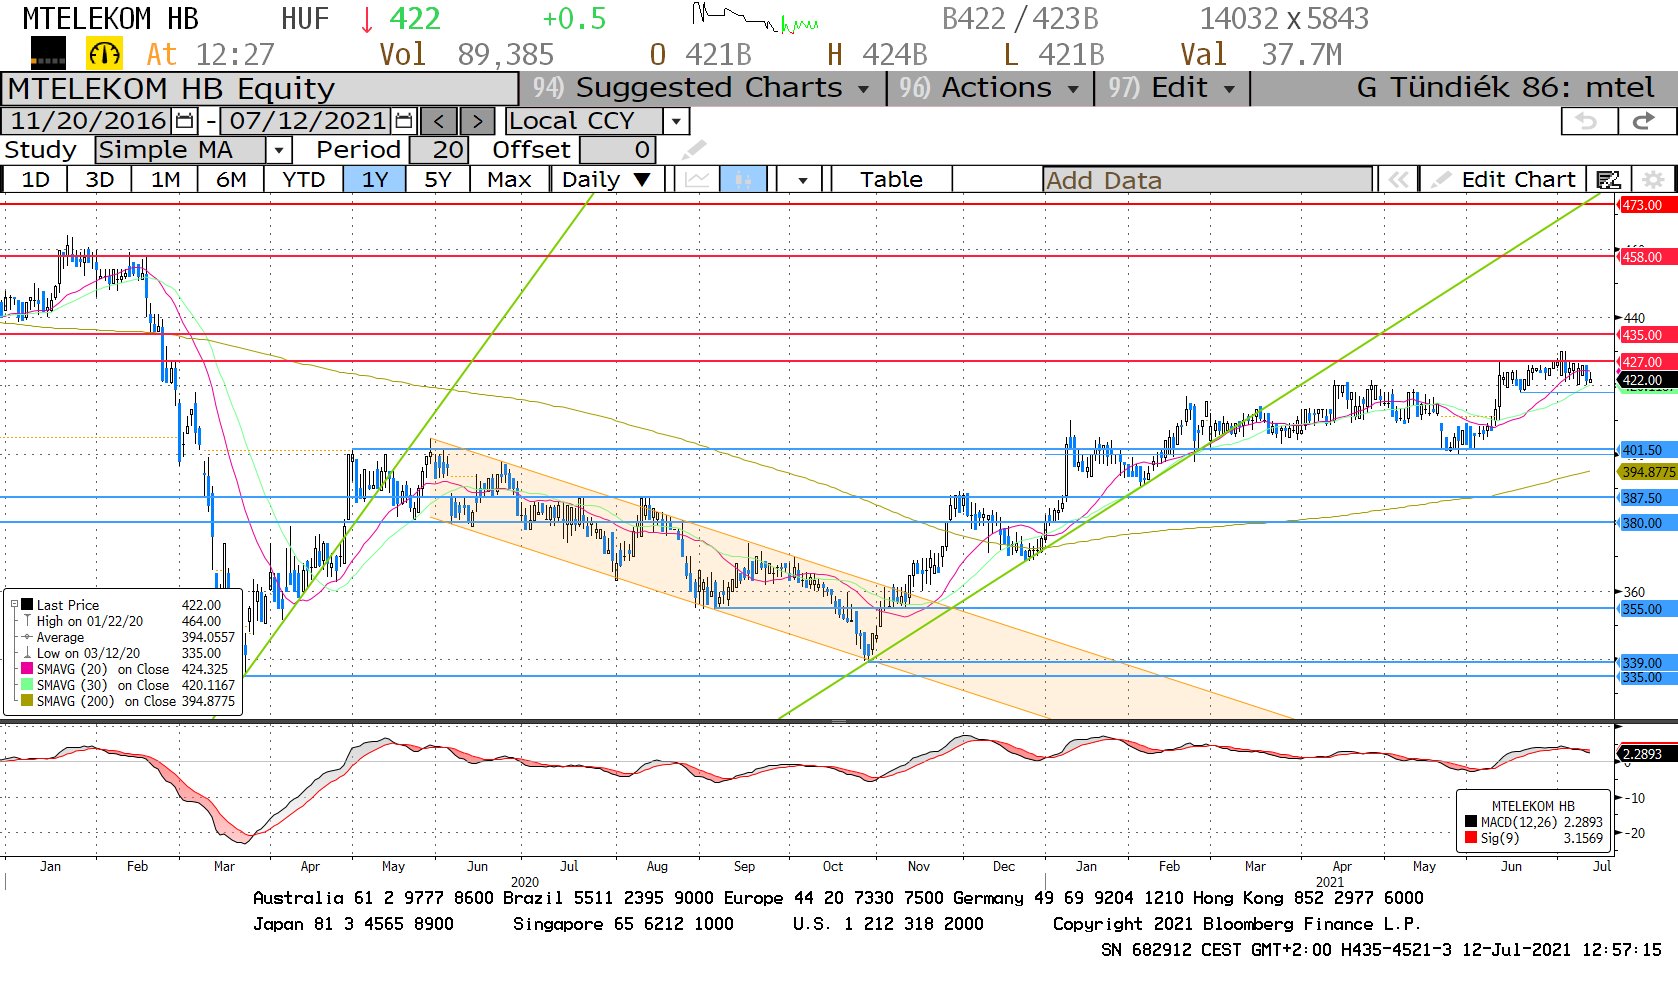Click the Last Price black legend swatch
The image size is (1678, 985).
tap(27, 604)
